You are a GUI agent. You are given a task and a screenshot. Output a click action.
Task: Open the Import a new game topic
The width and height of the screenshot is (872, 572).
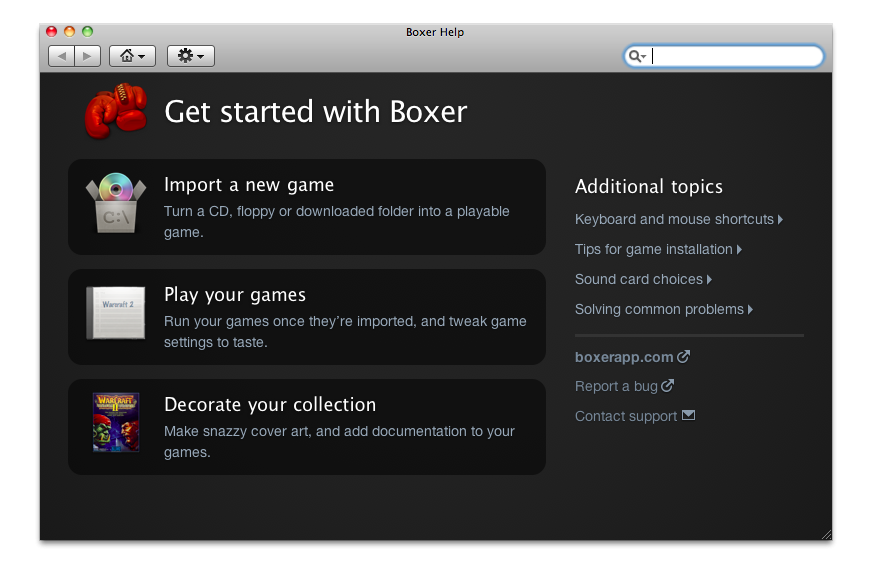249,185
